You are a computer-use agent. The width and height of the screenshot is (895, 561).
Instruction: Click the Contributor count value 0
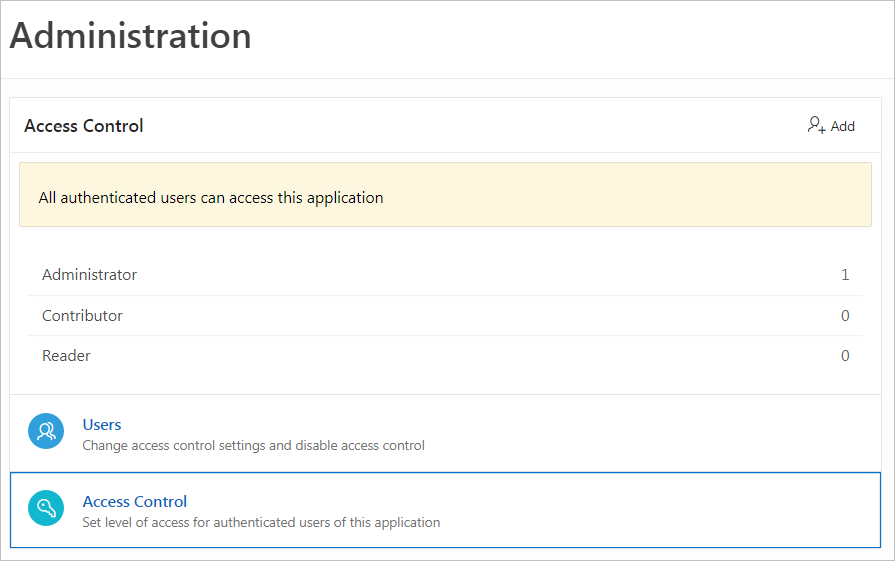(x=845, y=316)
